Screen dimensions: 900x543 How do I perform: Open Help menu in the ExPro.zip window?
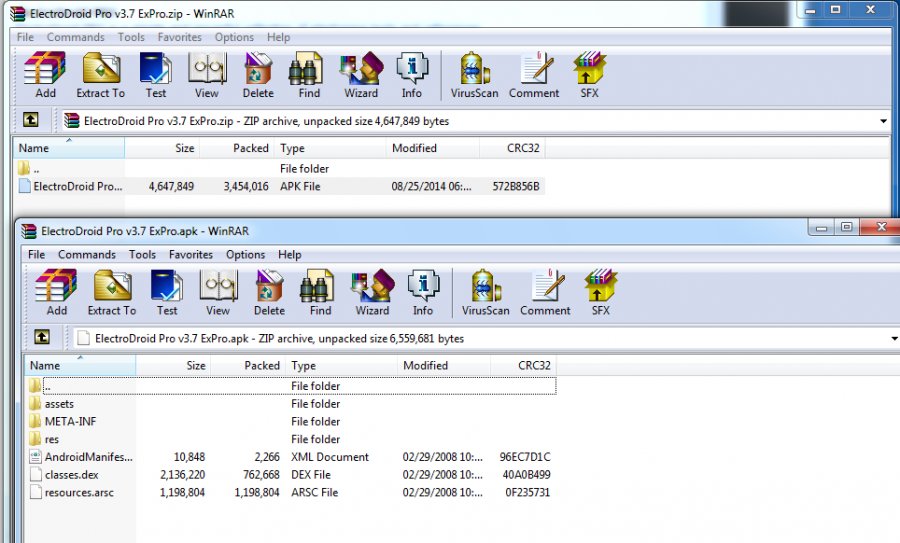coord(278,37)
